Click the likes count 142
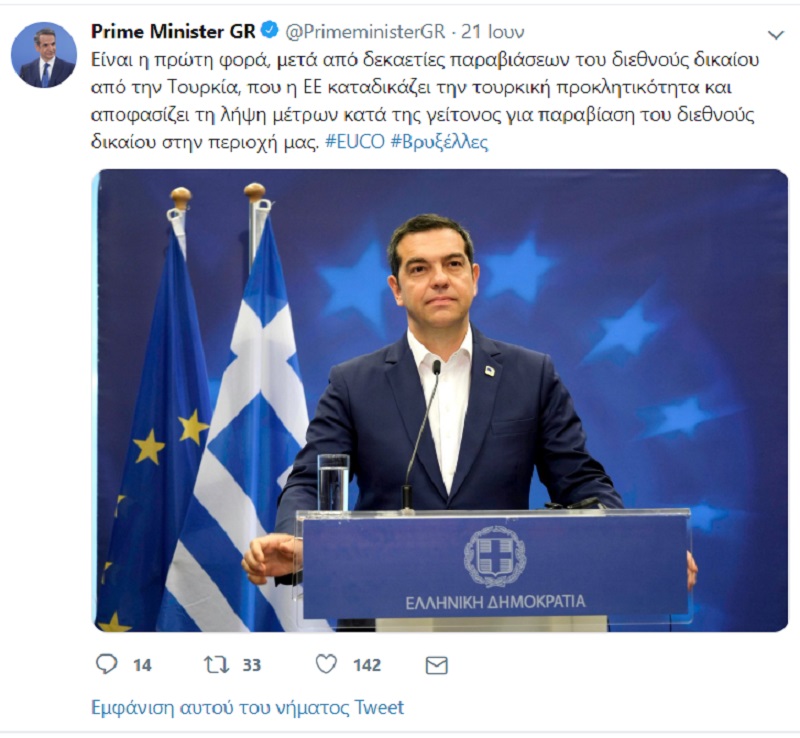 pyautogui.click(x=367, y=665)
